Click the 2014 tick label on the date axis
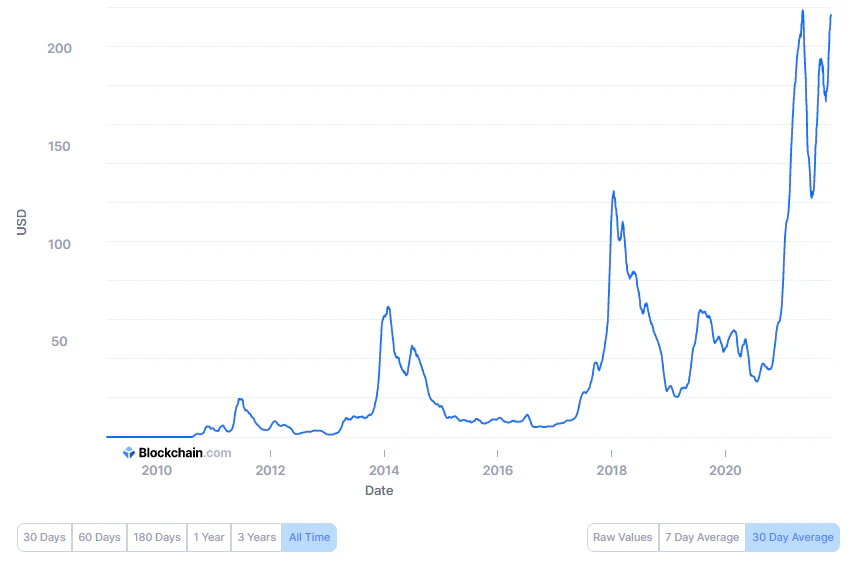The image size is (863, 562). point(384,470)
